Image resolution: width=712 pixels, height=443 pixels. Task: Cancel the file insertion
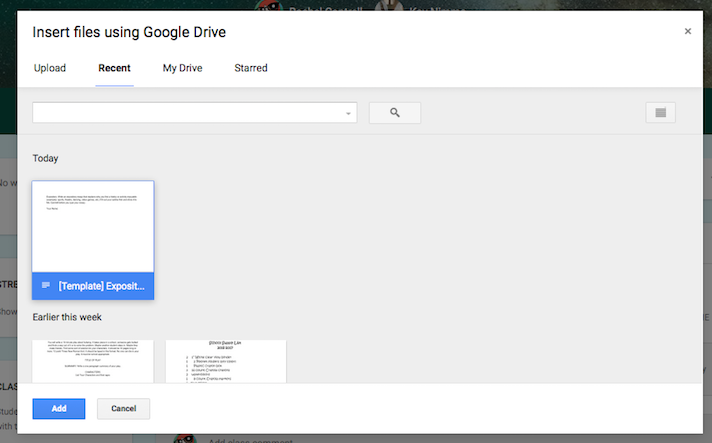[124, 409]
